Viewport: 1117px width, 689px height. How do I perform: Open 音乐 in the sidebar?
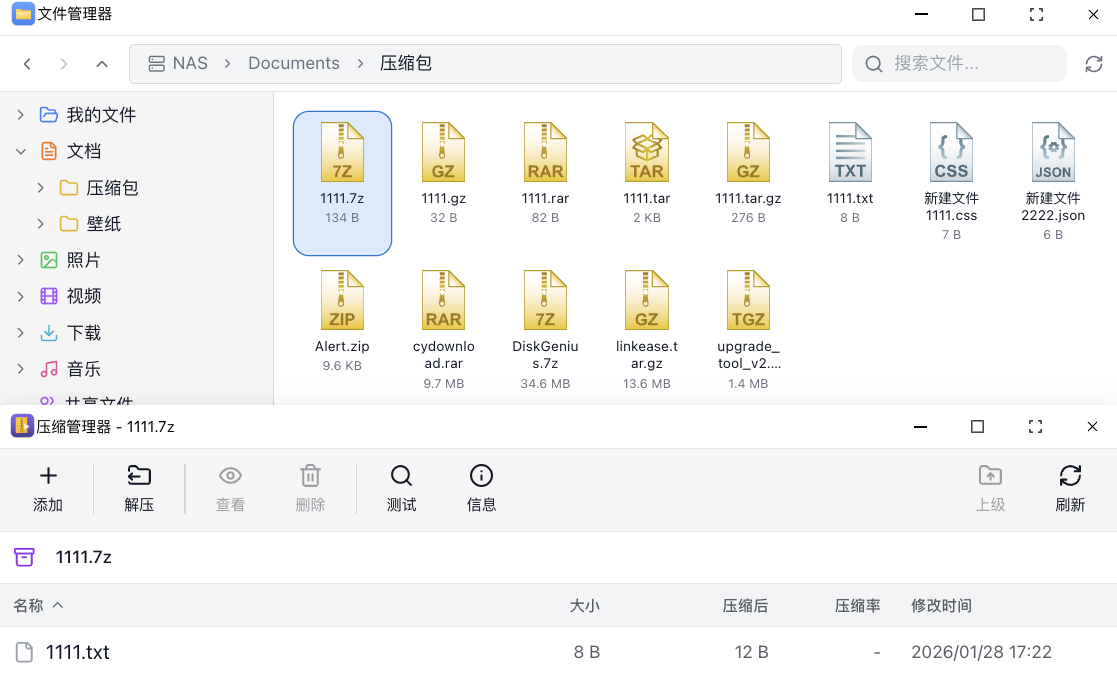tap(83, 369)
